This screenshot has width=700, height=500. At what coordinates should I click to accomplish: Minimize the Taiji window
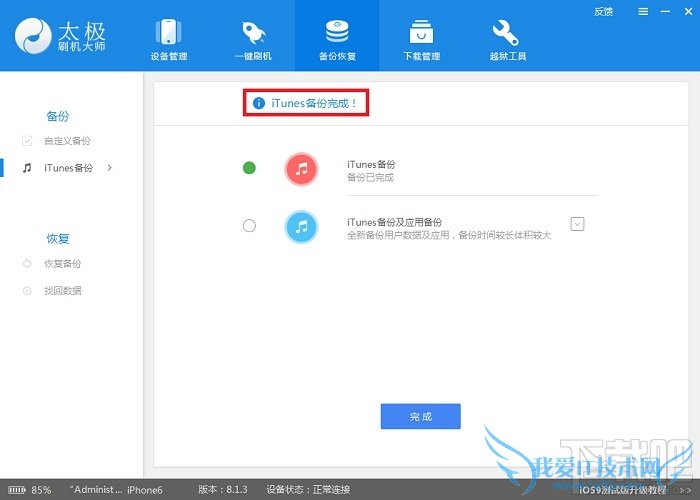(x=665, y=12)
